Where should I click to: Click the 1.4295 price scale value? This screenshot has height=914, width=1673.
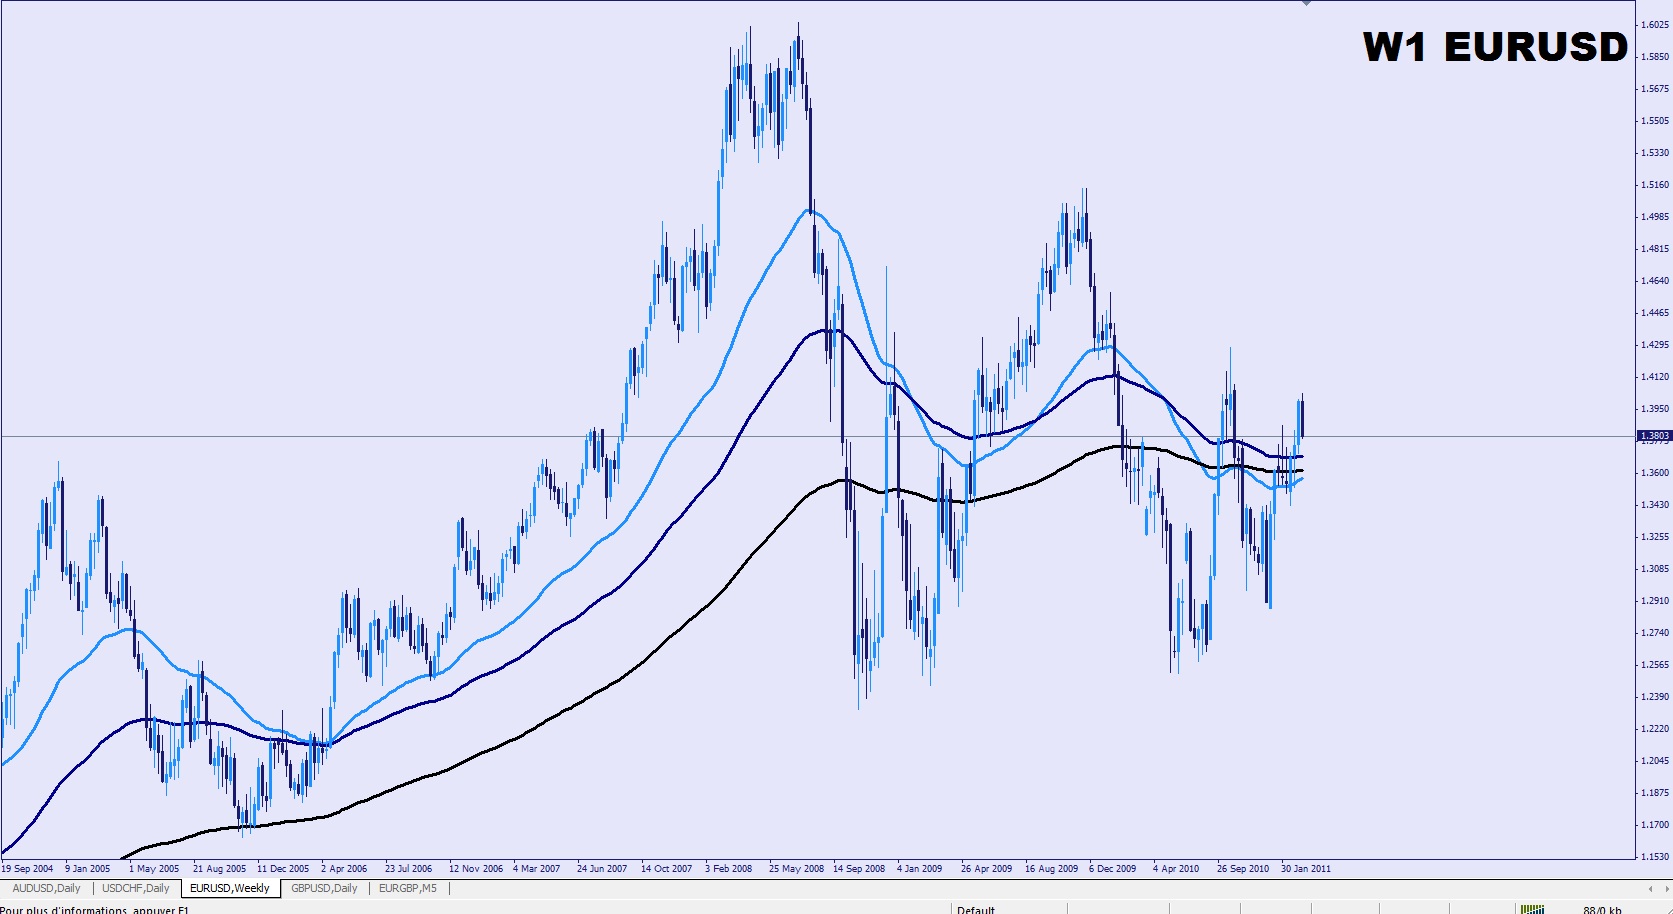click(1655, 345)
